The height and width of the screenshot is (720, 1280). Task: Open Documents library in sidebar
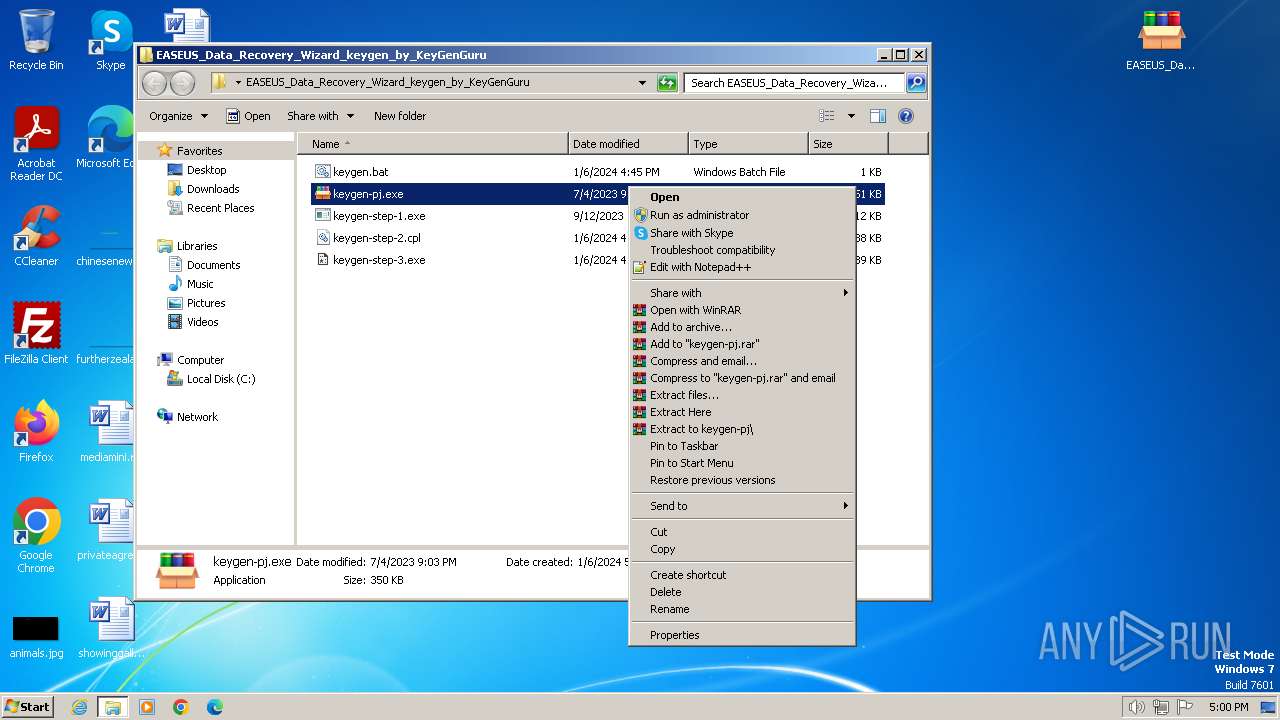[x=204, y=265]
